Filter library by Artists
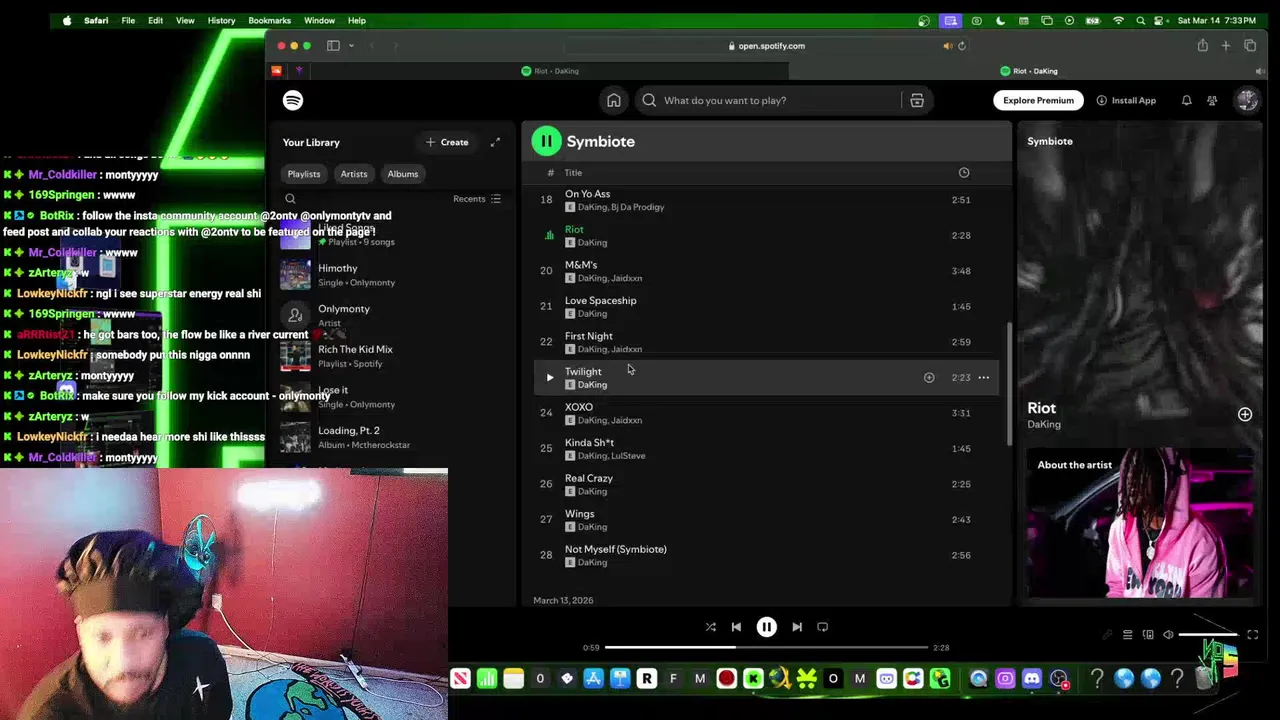This screenshot has width=1280, height=720. pos(354,174)
